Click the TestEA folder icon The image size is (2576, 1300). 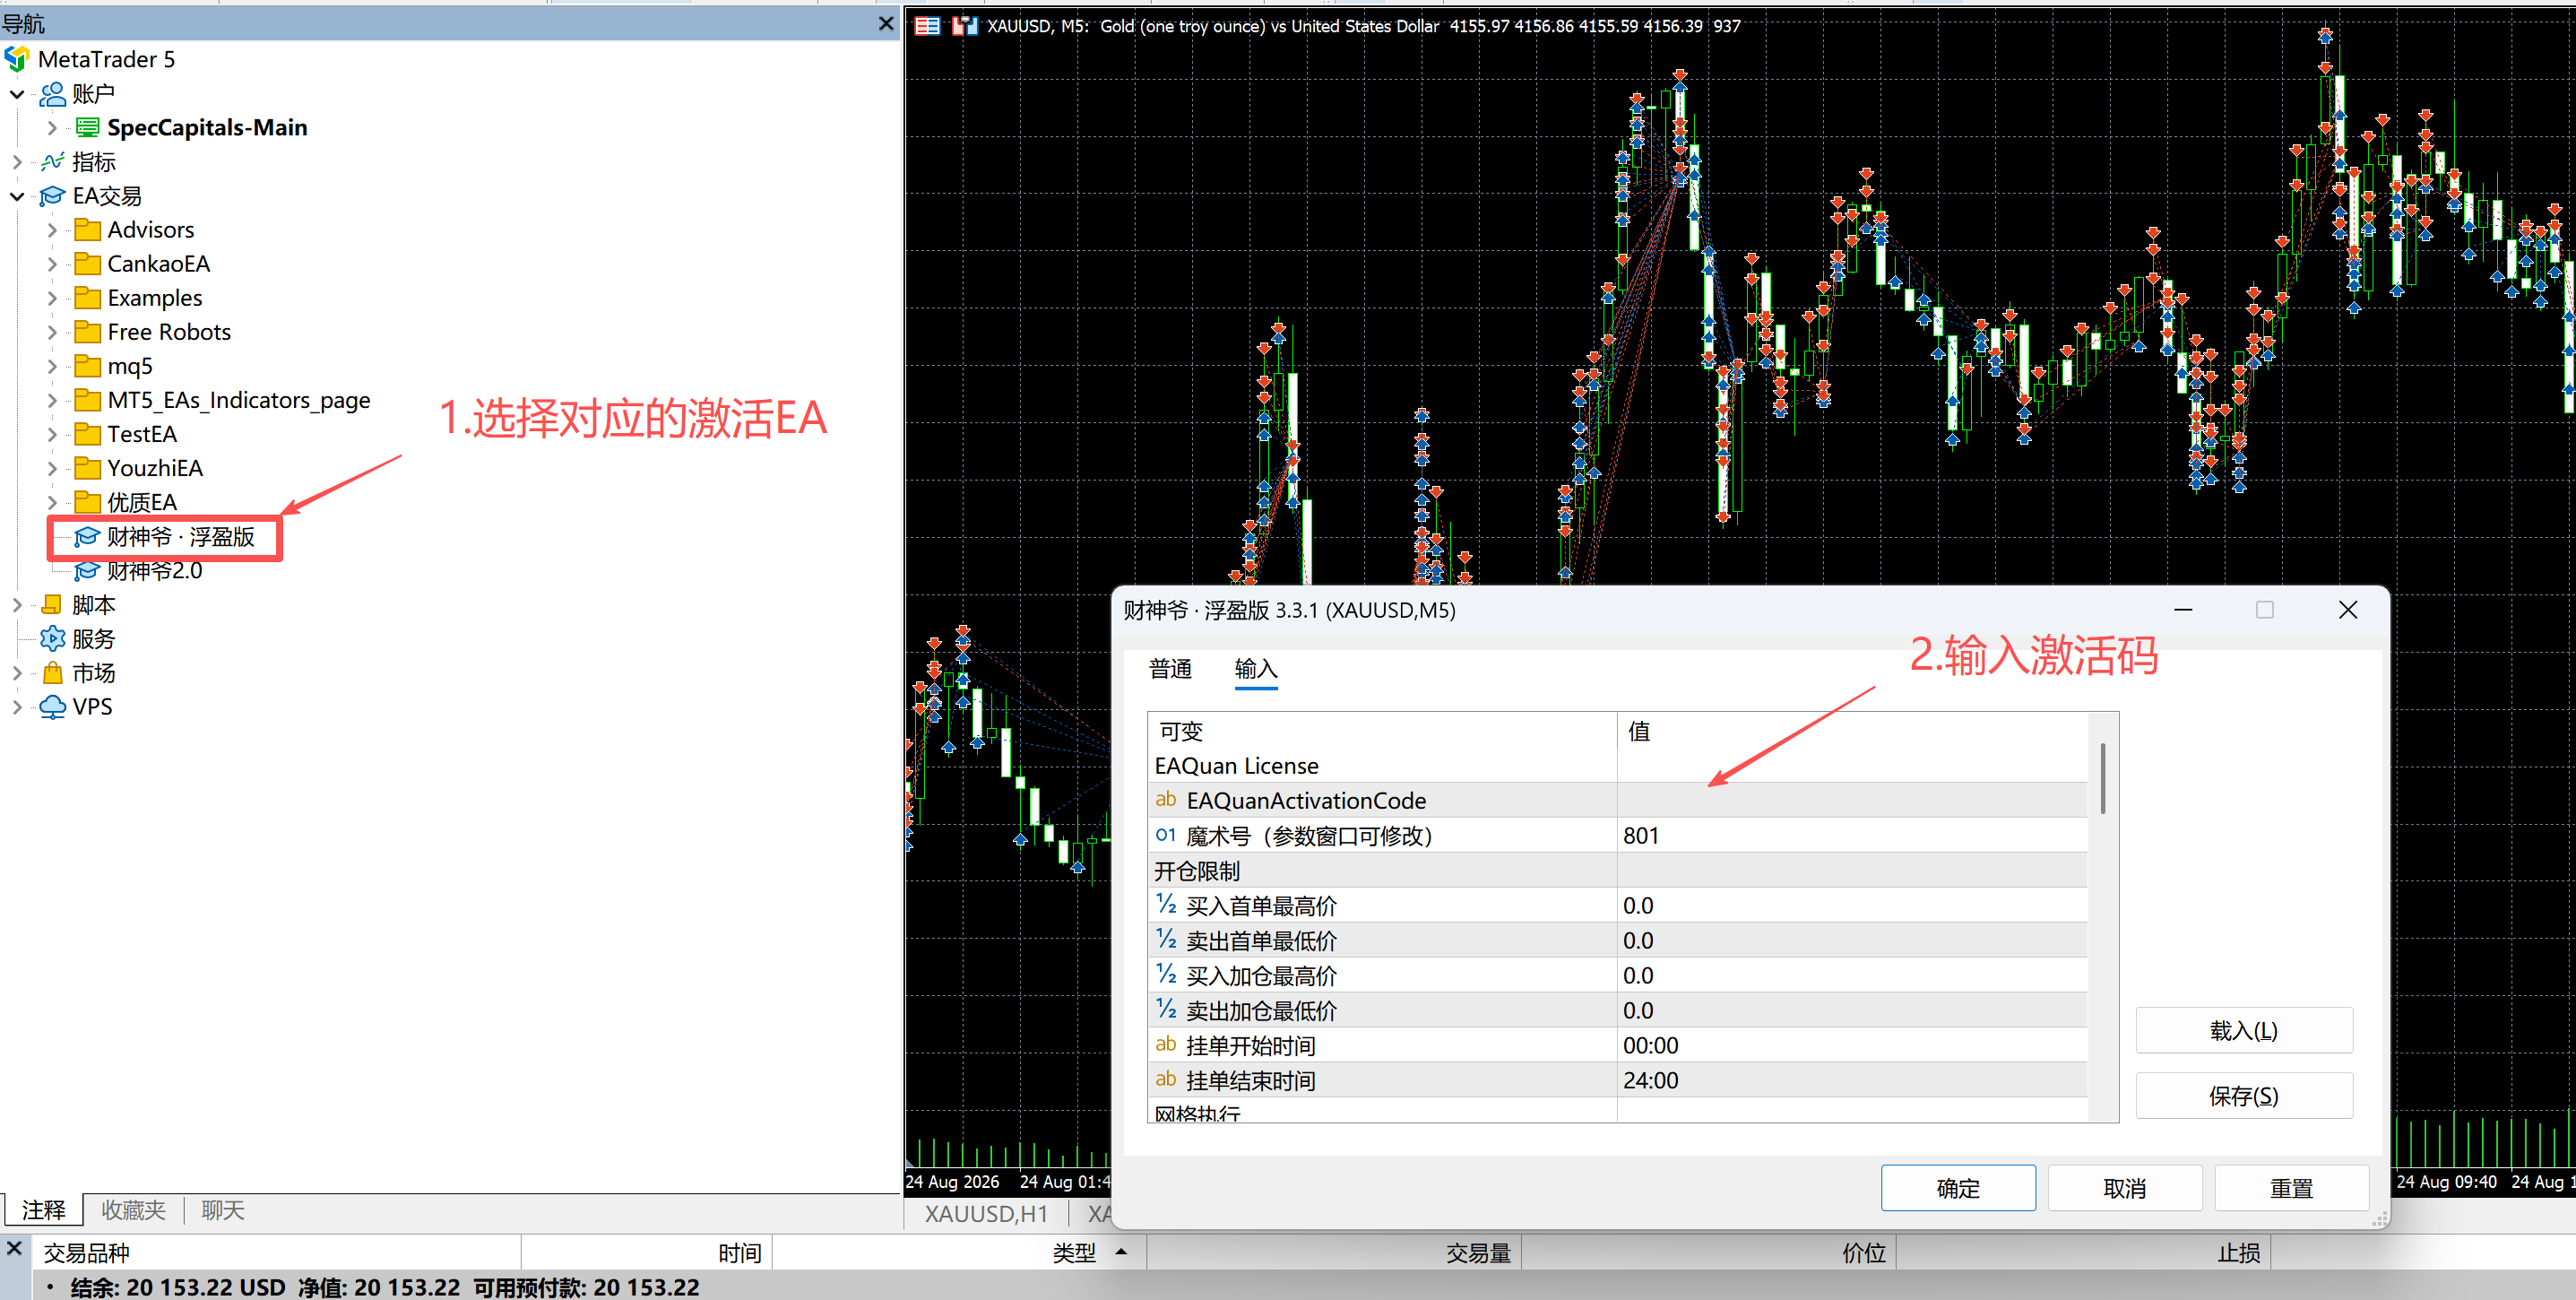[88, 434]
